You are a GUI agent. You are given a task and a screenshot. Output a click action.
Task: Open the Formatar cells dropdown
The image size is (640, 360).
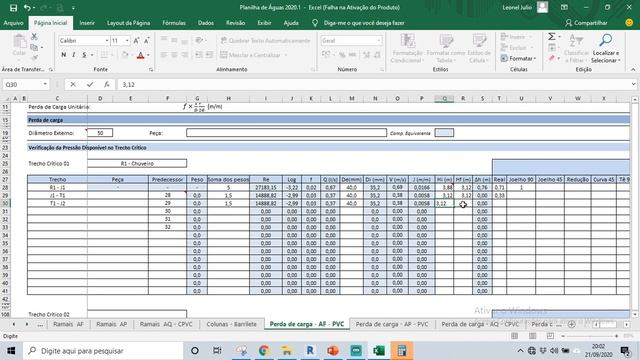(518, 58)
